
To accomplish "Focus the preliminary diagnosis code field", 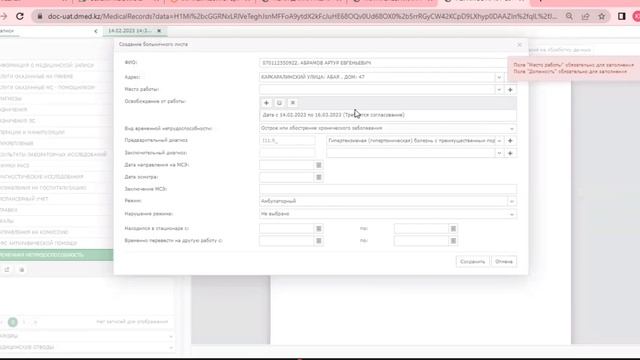I will tap(287, 140).
